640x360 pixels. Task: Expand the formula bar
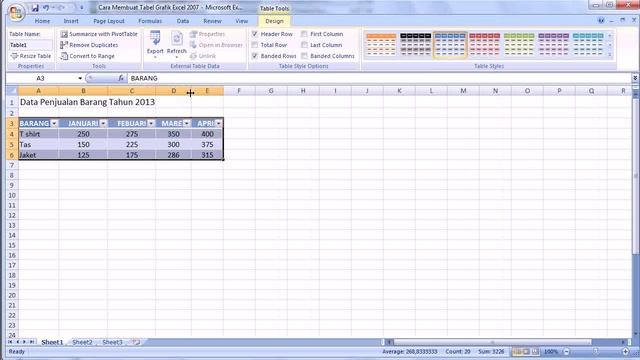point(635,78)
